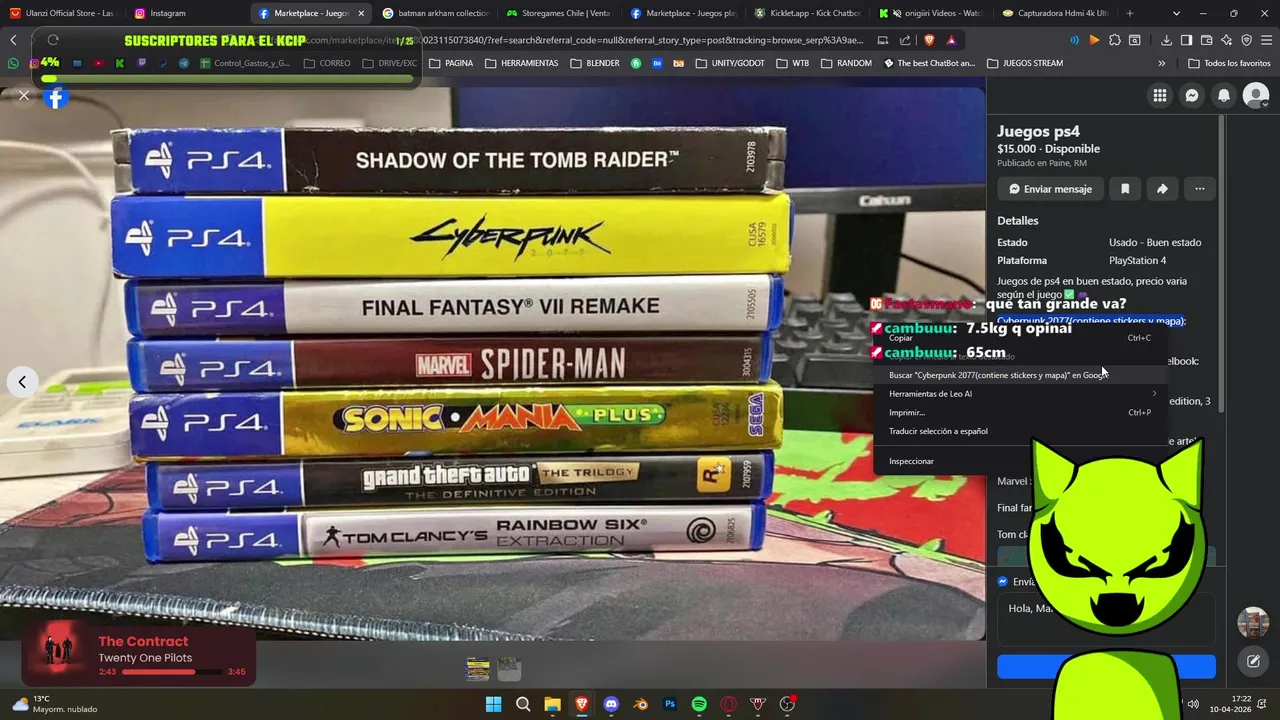Image resolution: width=1280 pixels, height=720 pixels.
Task: Close the Marketplace photo viewer with X
Action: [24, 96]
